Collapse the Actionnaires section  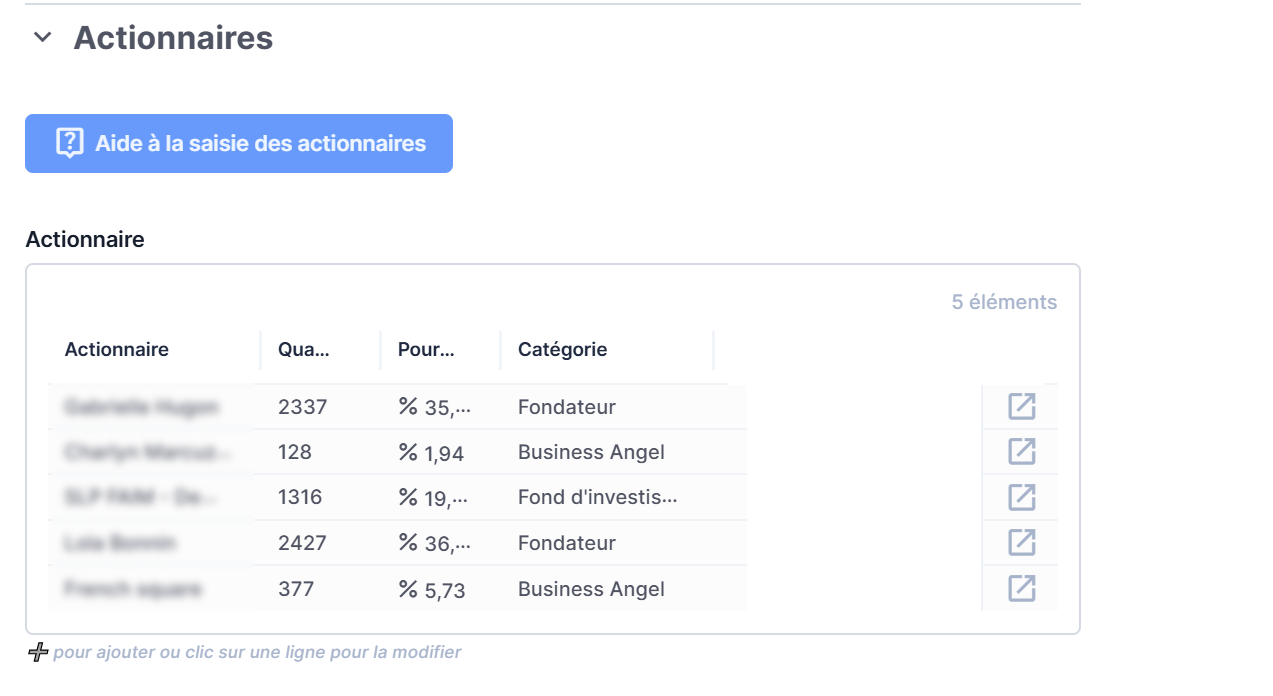(42, 37)
